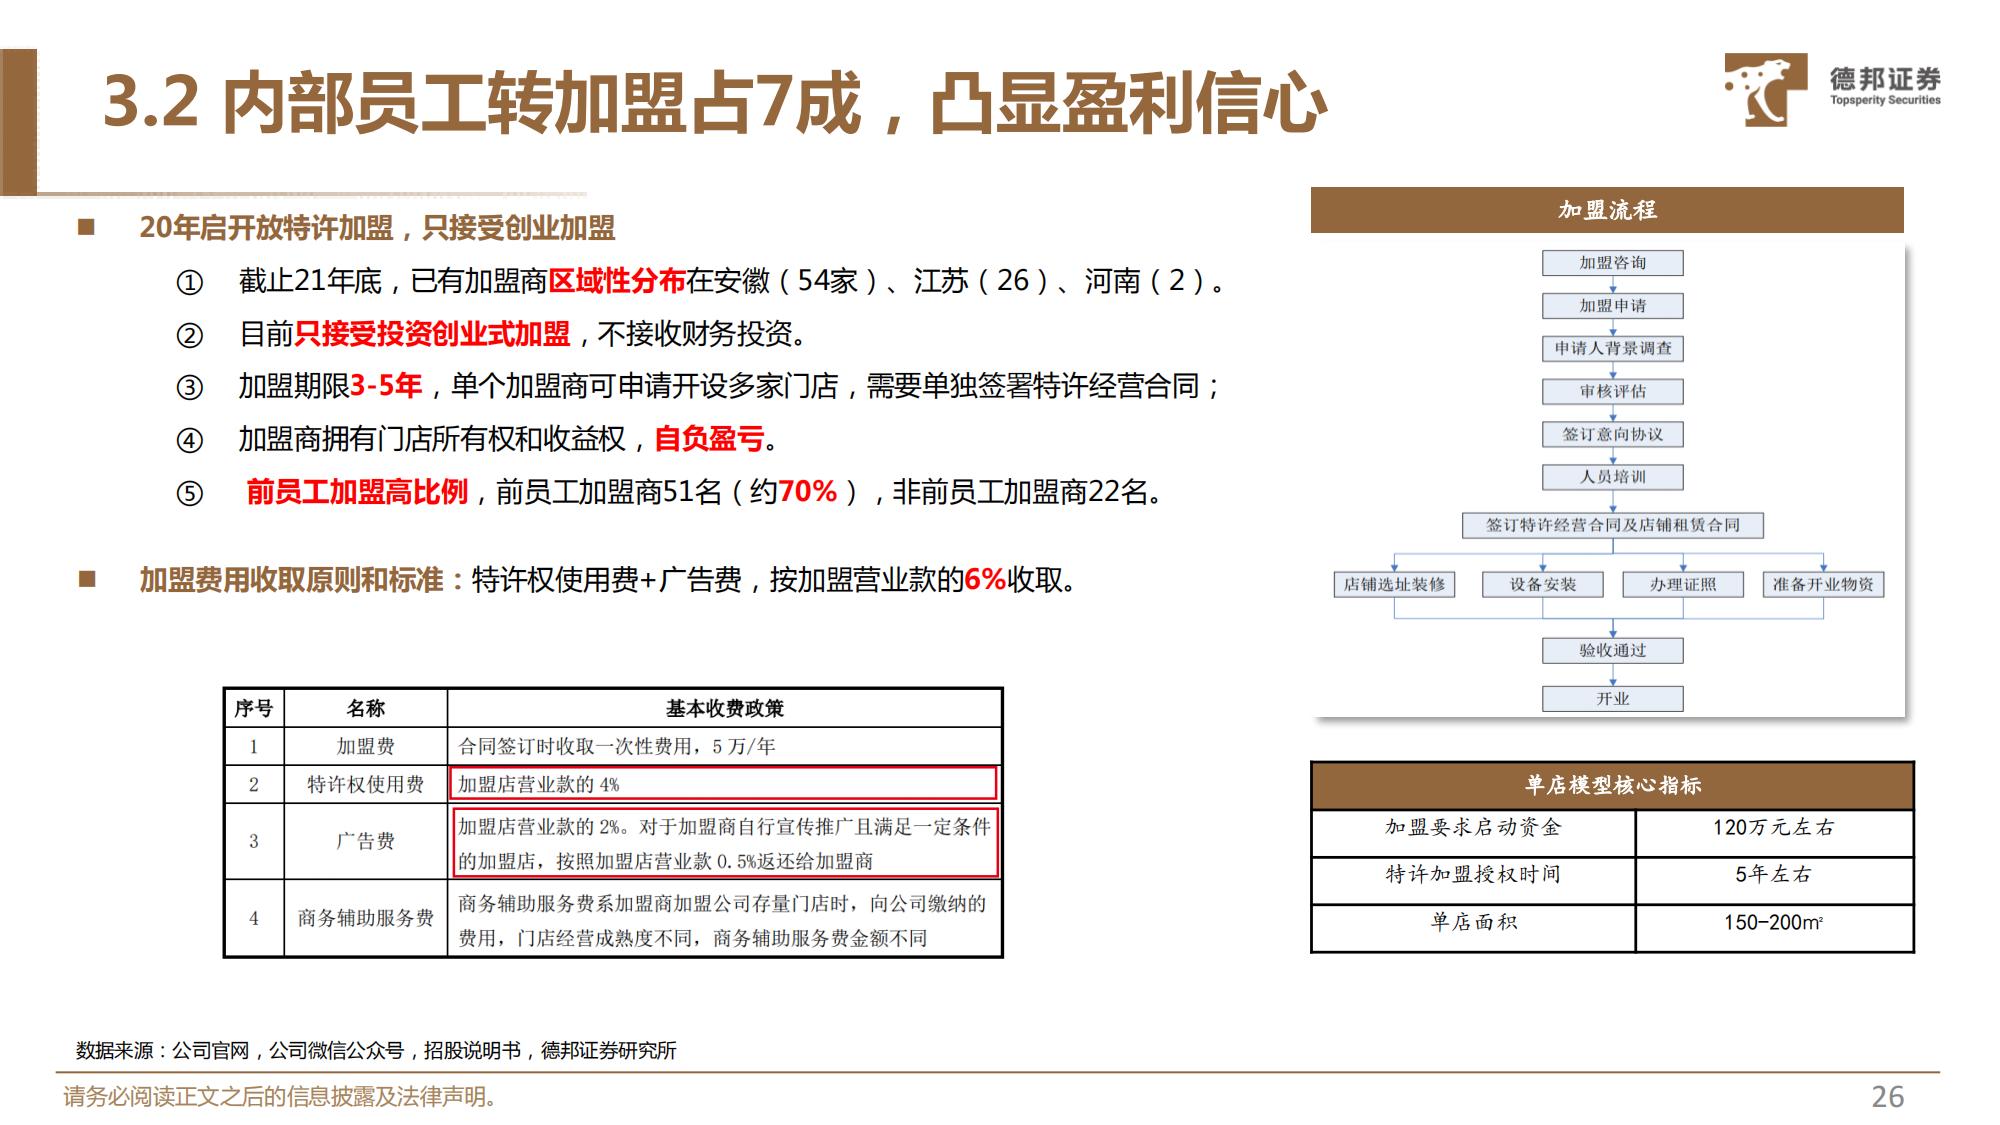The image size is (2000, 1125).
Task: Click the 开业 final step box
Action: [1612, 698]
